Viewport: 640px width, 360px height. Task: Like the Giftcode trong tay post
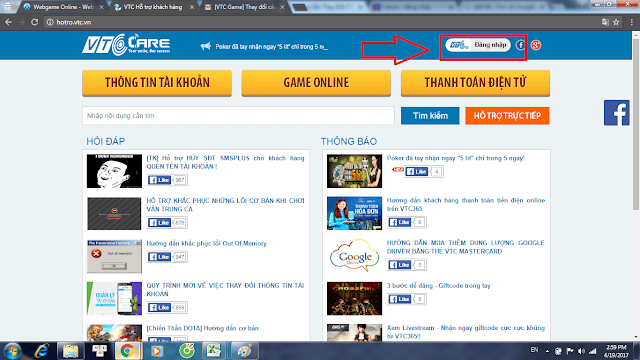point(400,299)
